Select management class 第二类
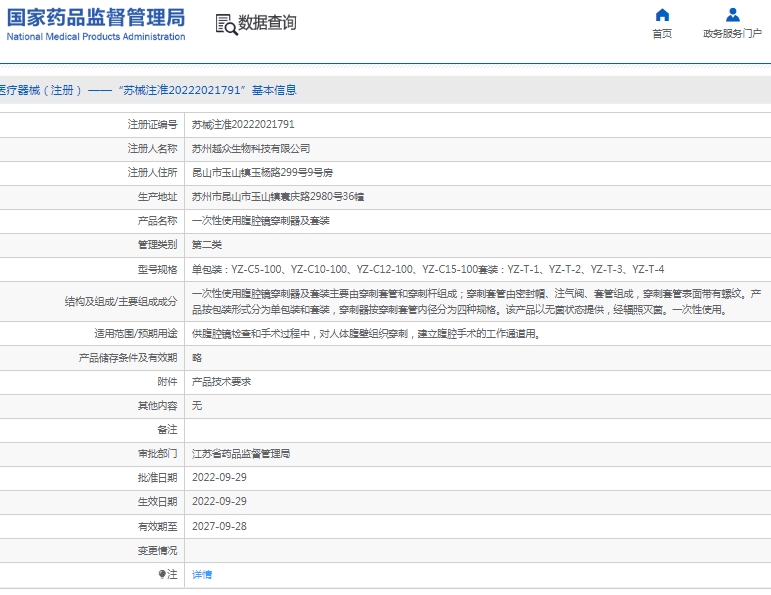771x595 pixels. pos(207,245)
